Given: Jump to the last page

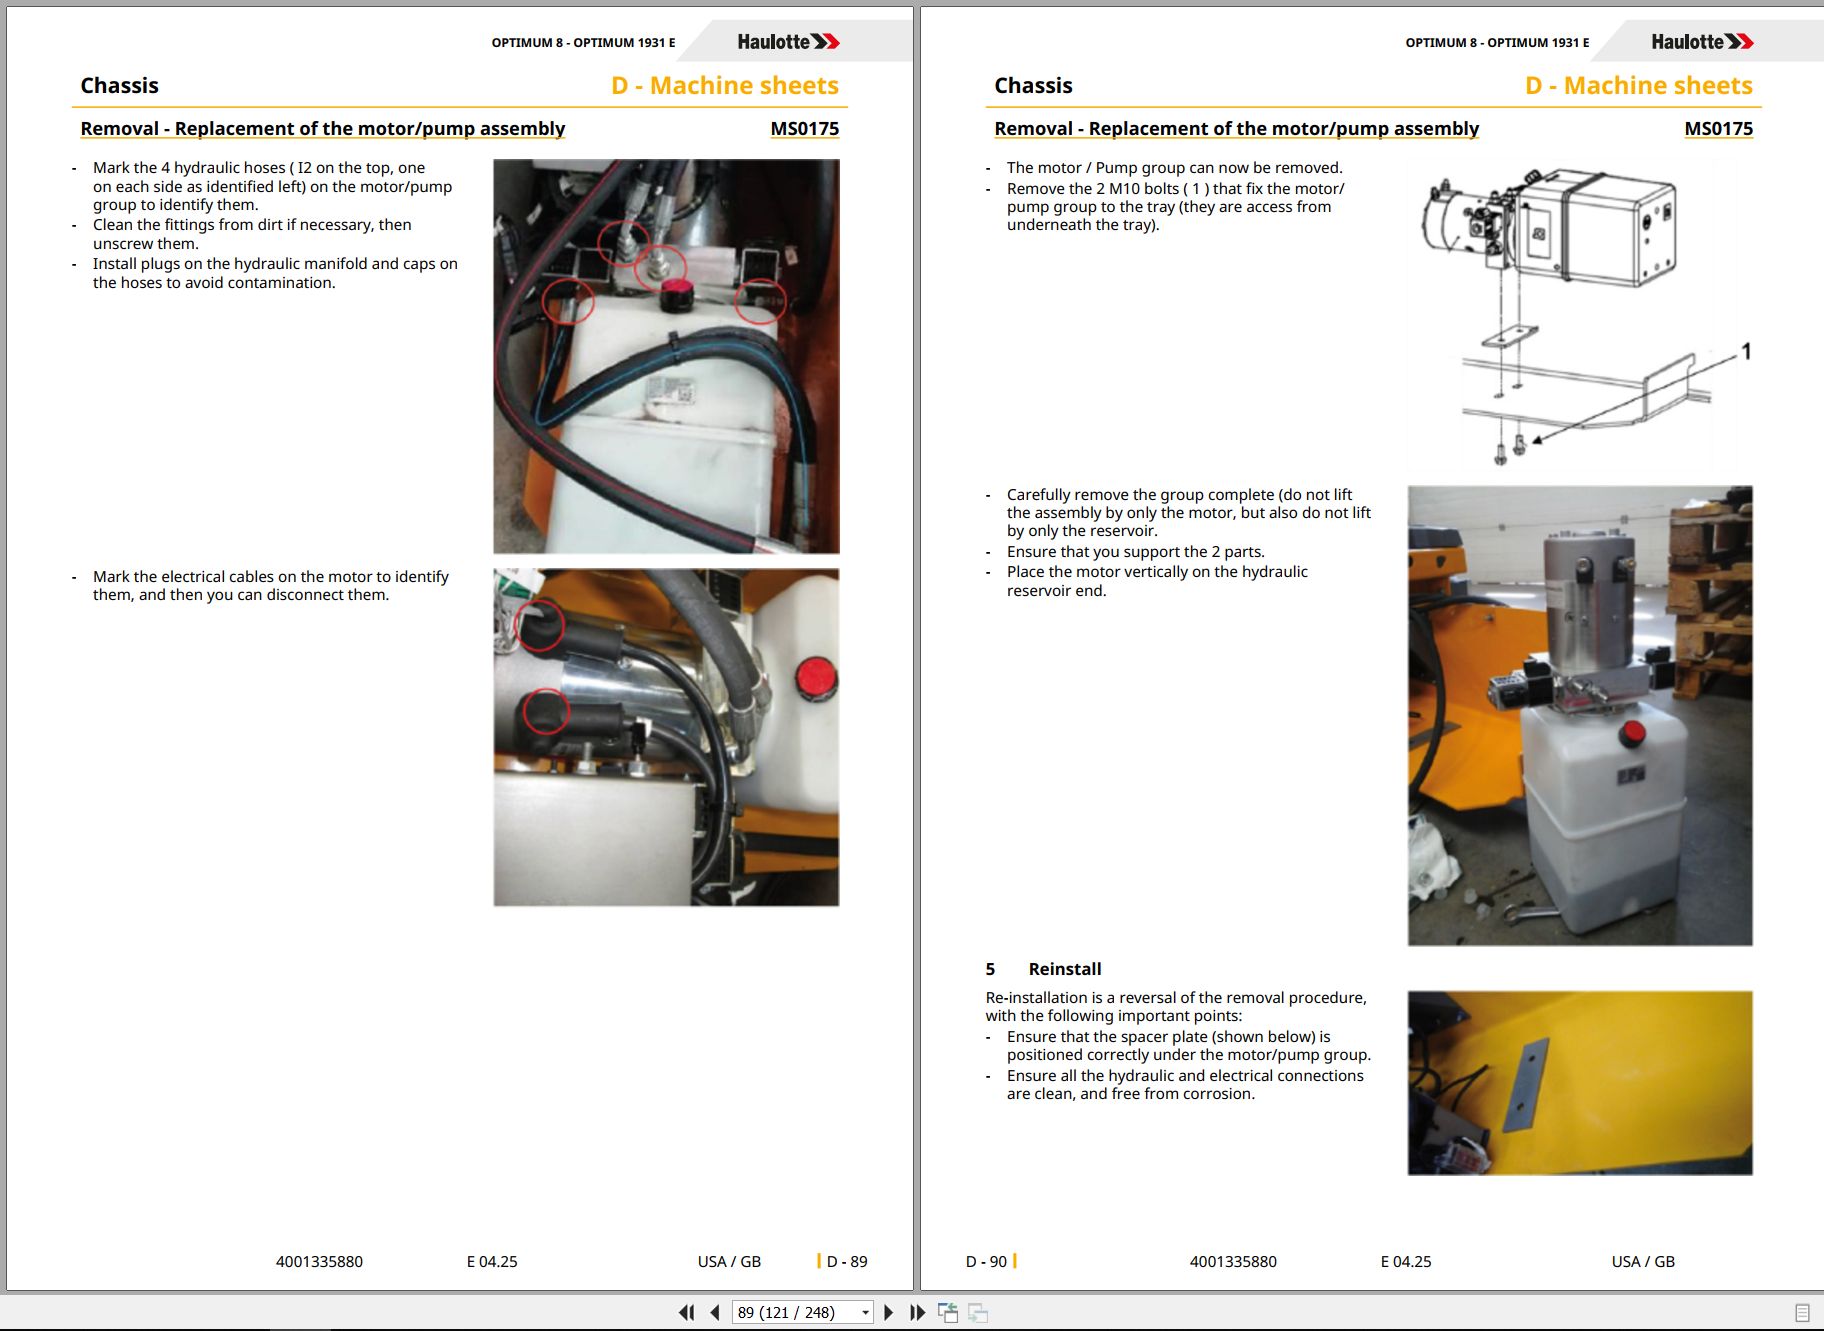Looking at the screenshot, I should click(x=917, y=1312).
